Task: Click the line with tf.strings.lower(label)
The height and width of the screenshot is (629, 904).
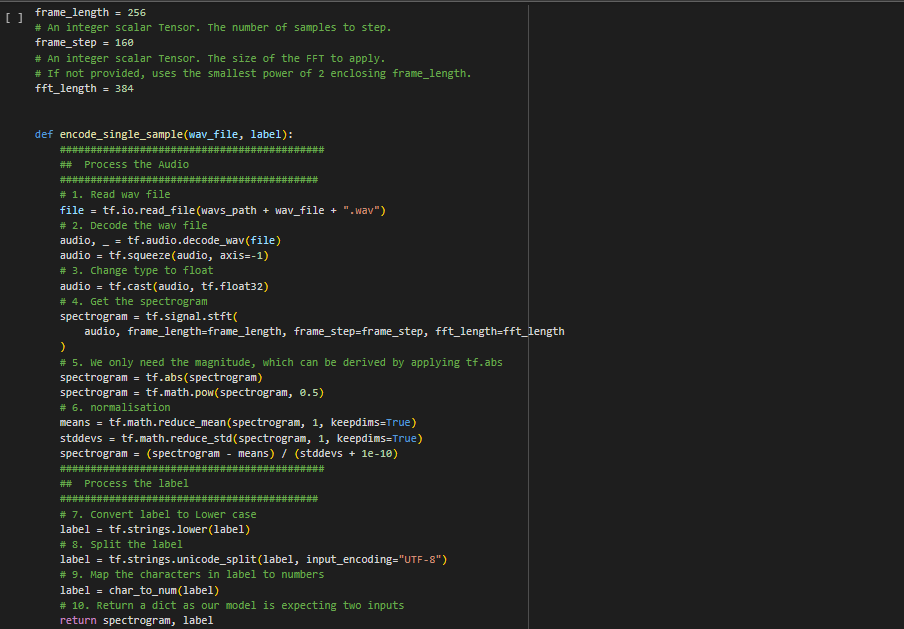Action: (x=155, y=529)
